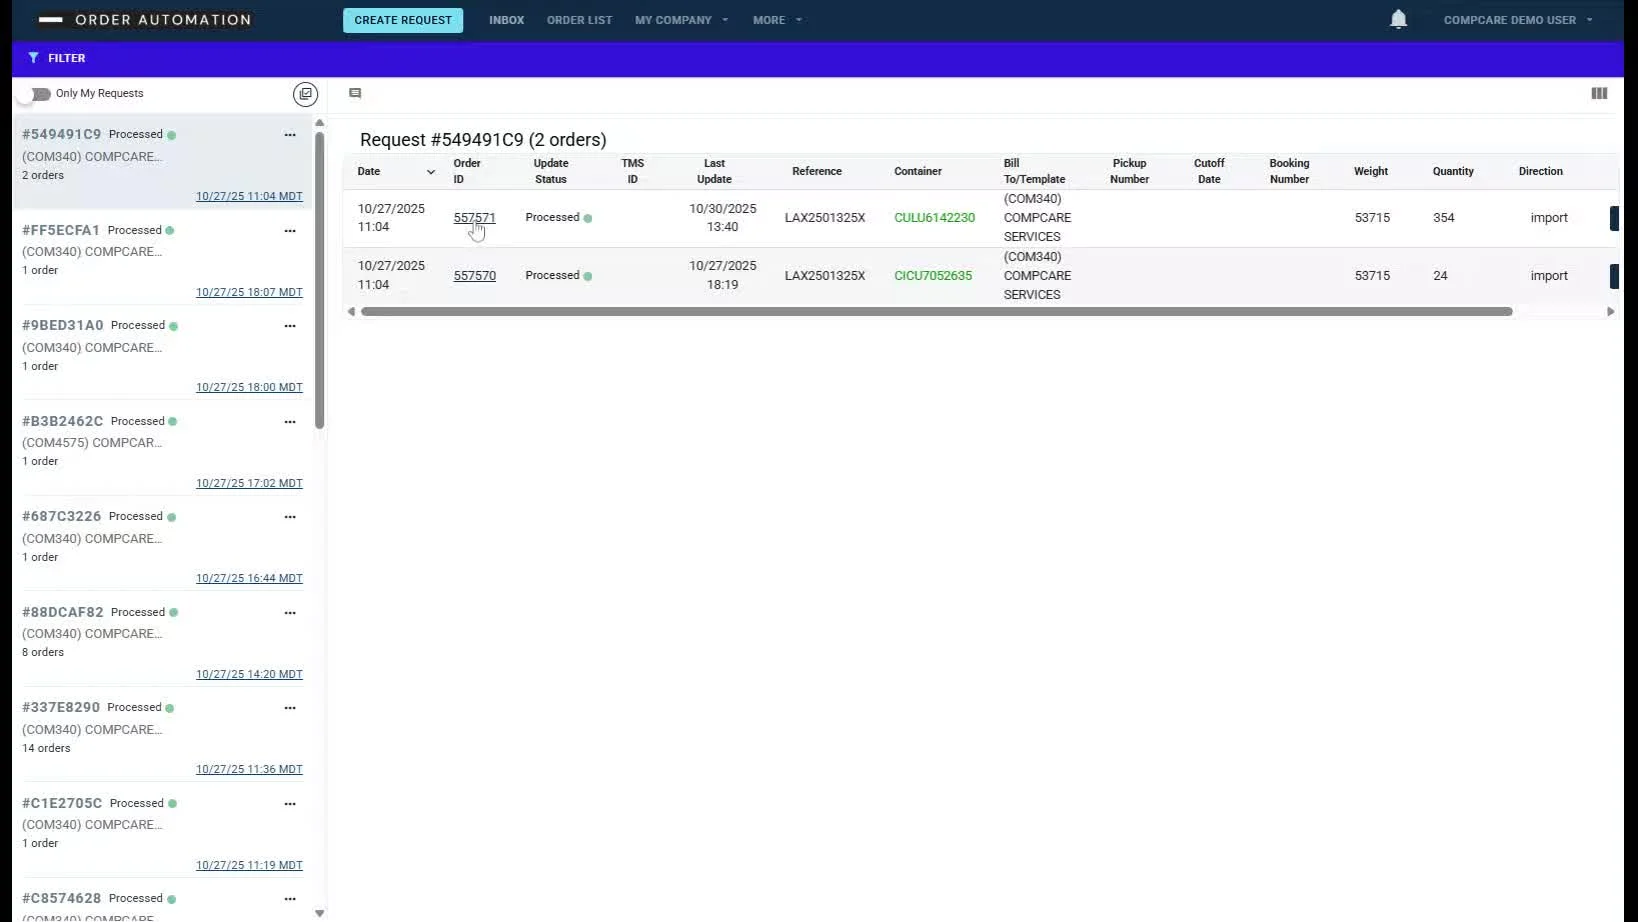Select request #C1E2705C in the list
The width and height of the screenshot is (1638, 922).
[162, 832]
